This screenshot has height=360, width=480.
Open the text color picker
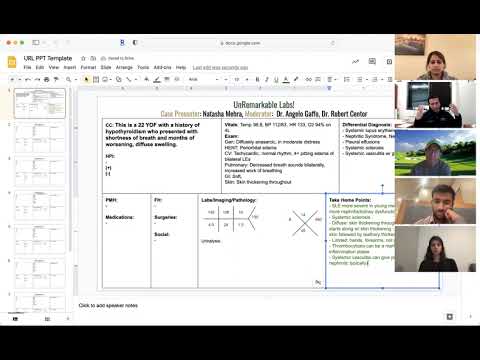coord(286,79)
